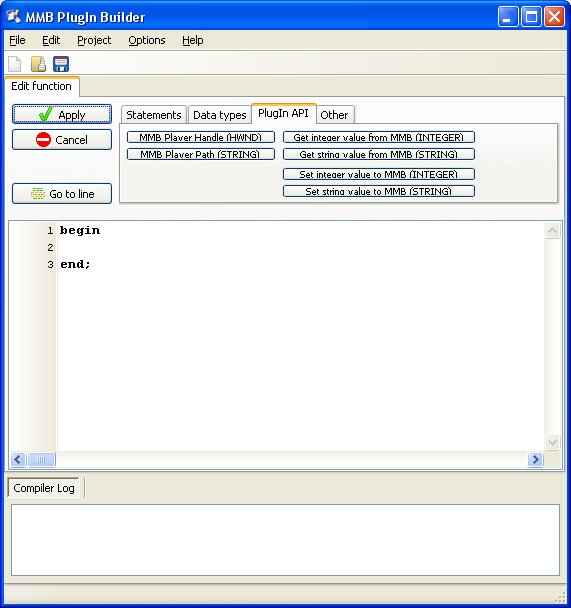
Task: Close the MMB PlugIn Builder window
Action: click(554, 17)
